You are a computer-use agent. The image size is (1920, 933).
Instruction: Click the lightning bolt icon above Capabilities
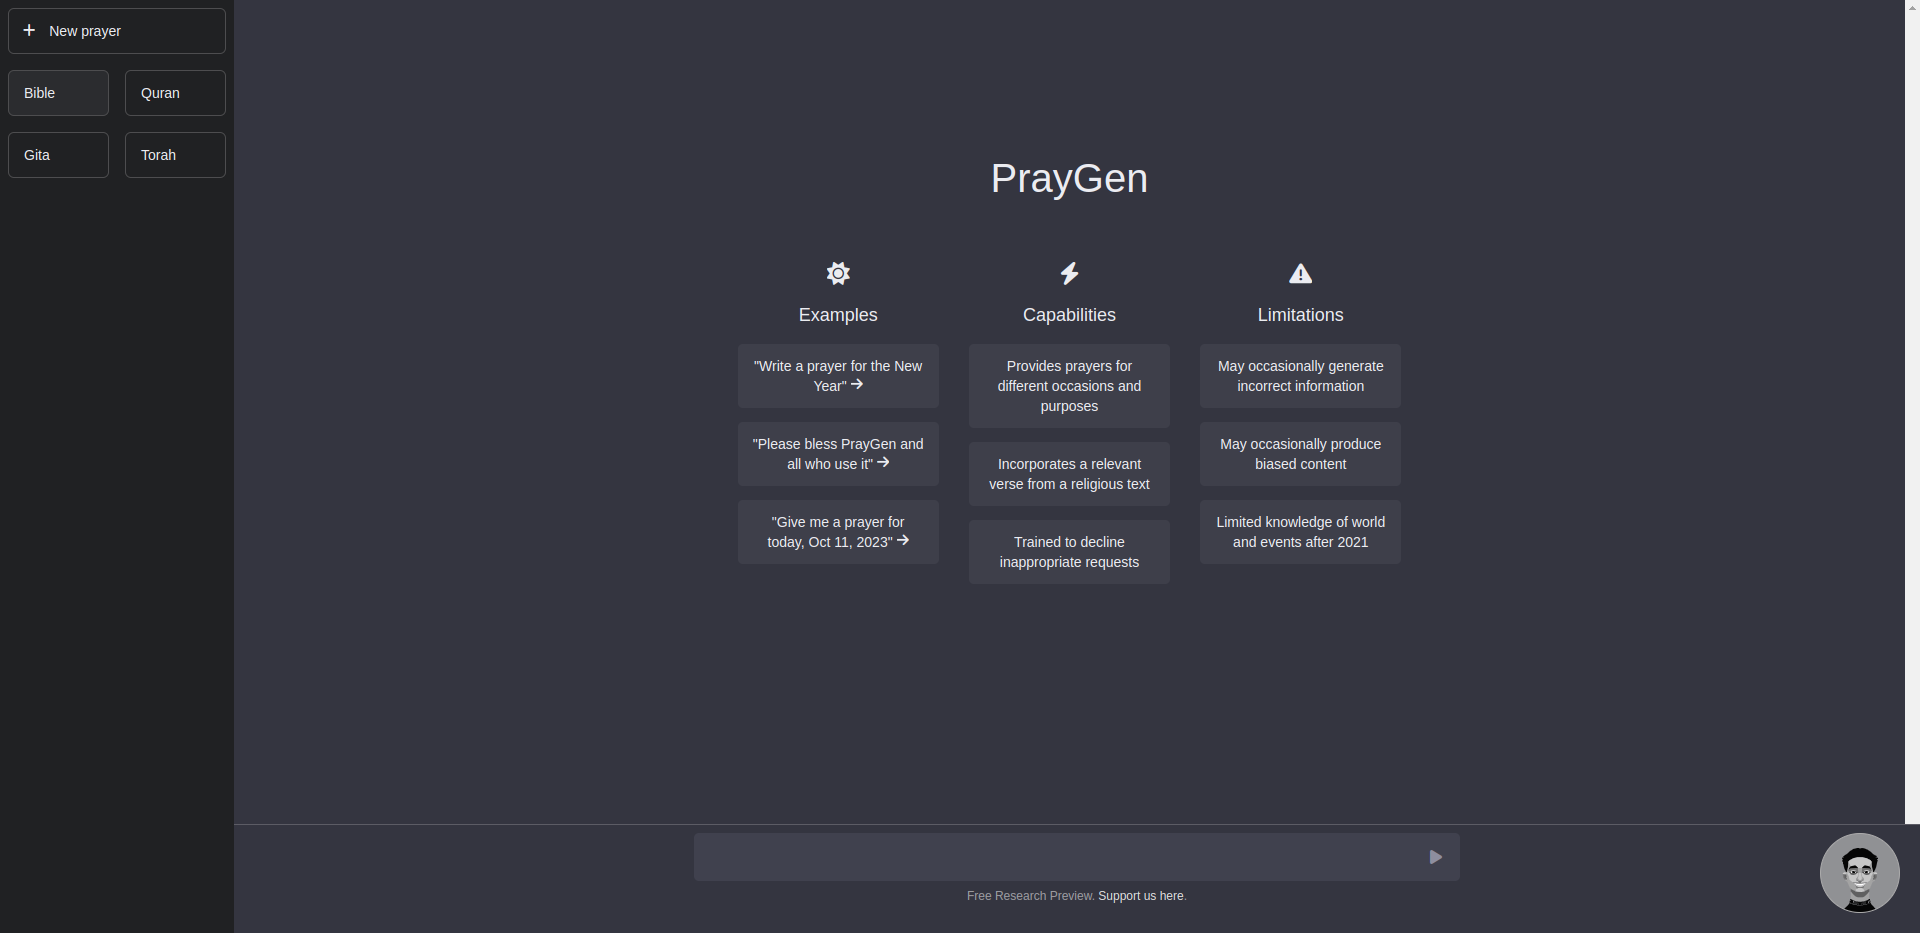(x=1068, y=273)
